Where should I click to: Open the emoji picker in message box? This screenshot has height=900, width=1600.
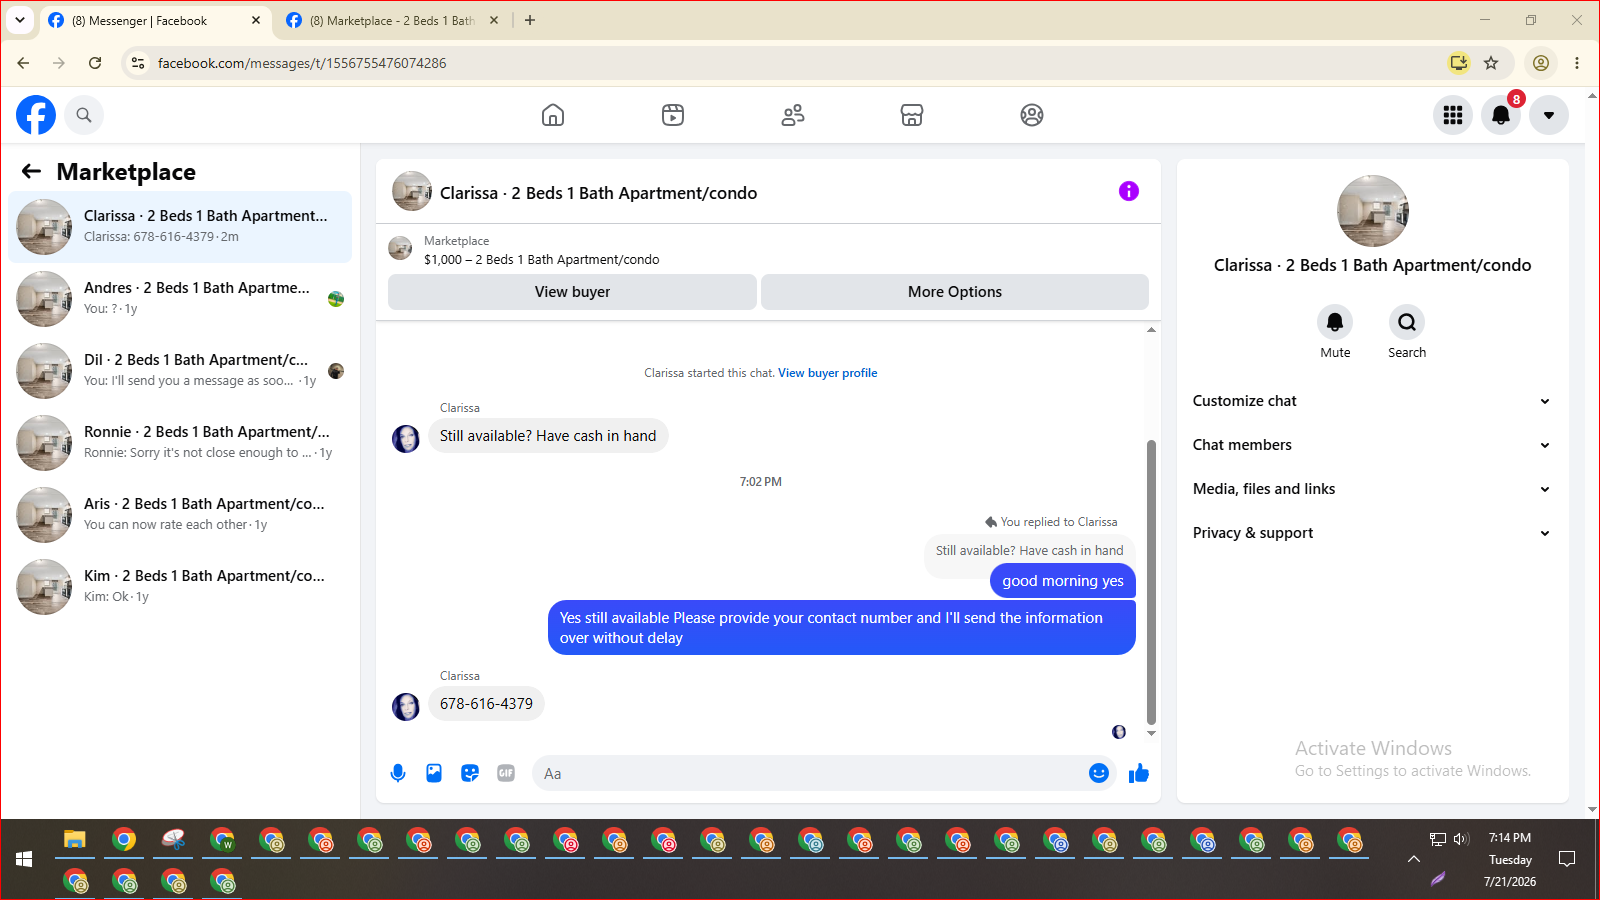[x=1099, y=773]
